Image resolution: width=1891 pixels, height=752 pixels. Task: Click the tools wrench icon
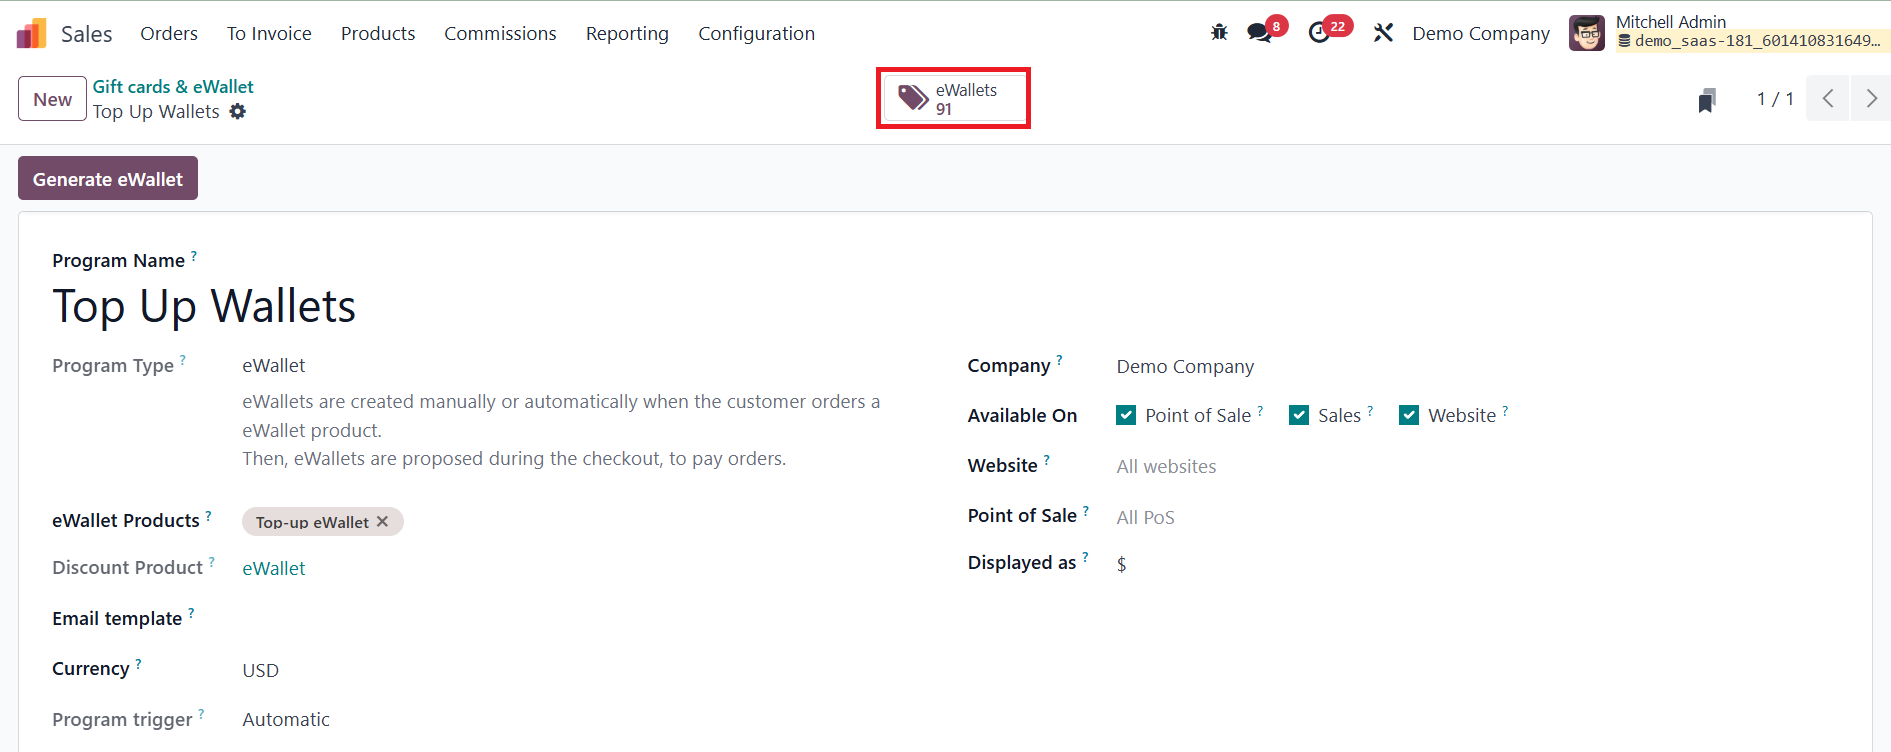[x=1383, y=33]
